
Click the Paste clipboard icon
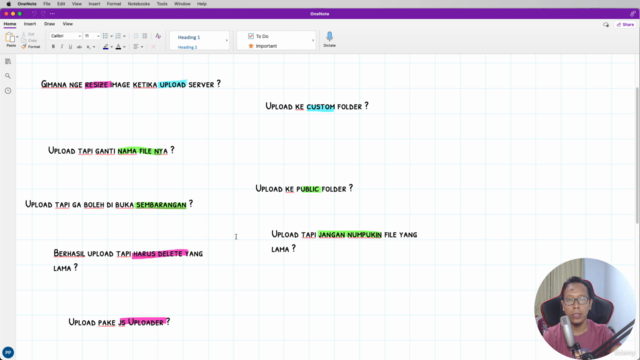10,38
